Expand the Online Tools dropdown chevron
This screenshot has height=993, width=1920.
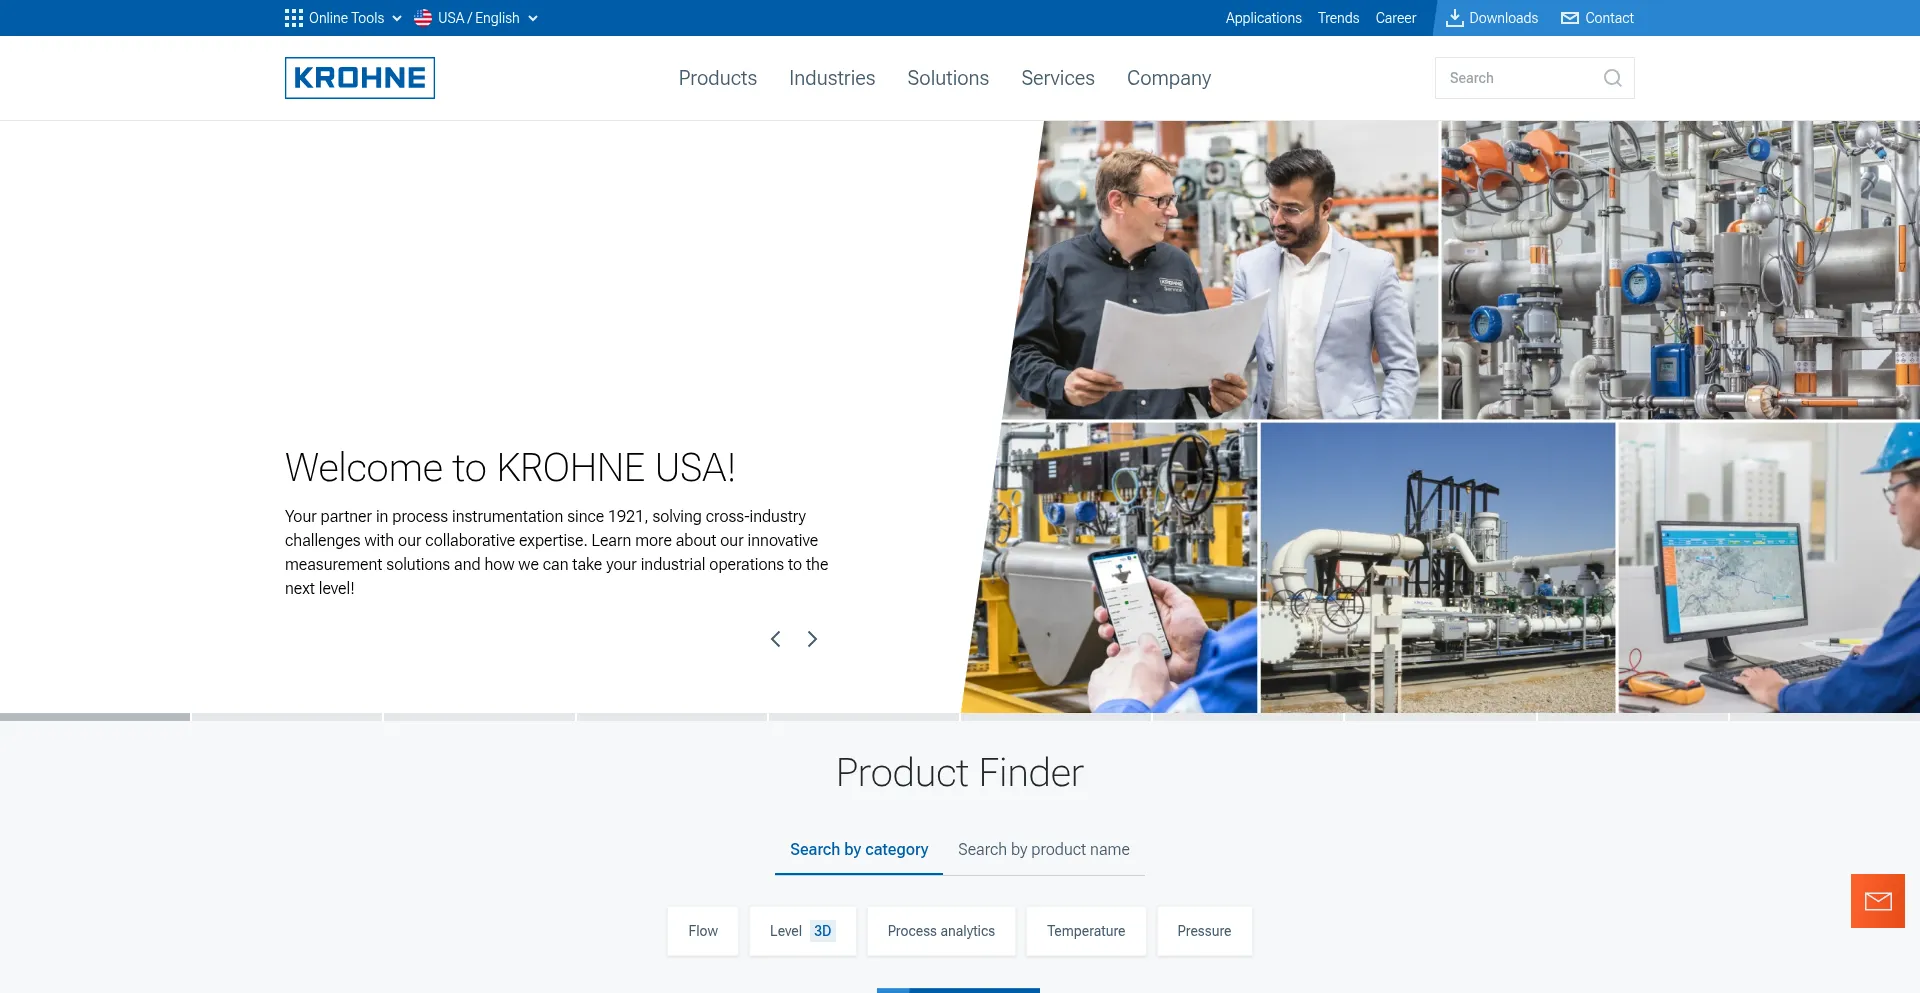coord(397,18)
